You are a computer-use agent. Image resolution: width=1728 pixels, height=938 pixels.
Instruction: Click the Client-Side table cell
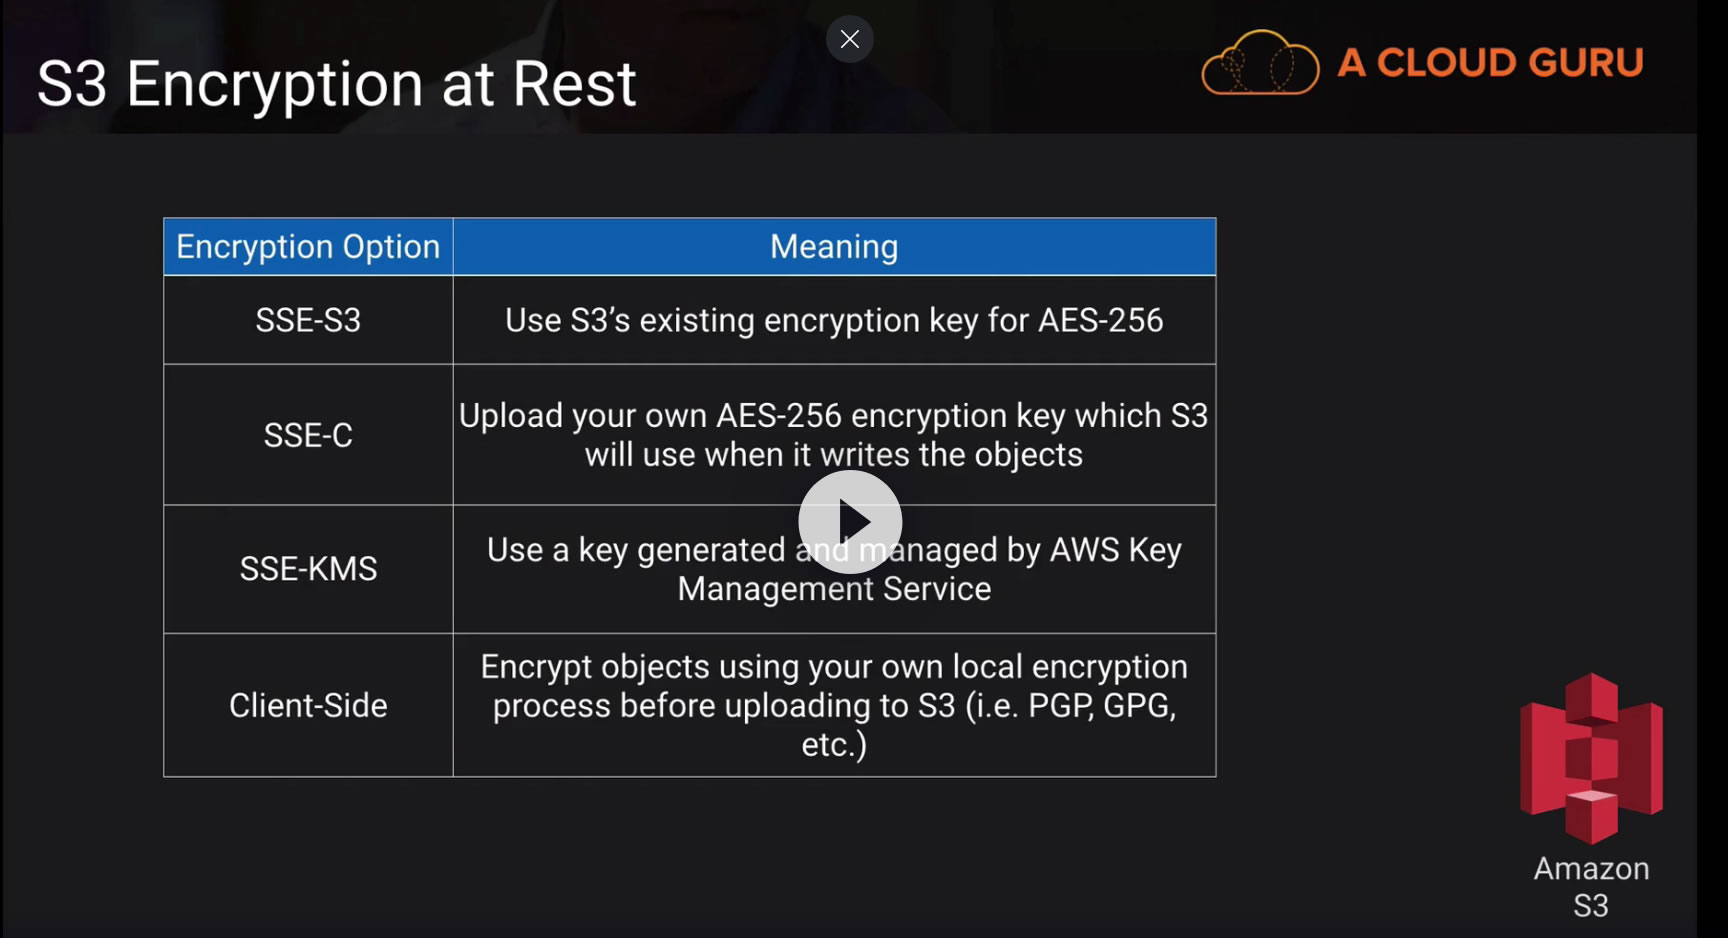pos(308,706)
